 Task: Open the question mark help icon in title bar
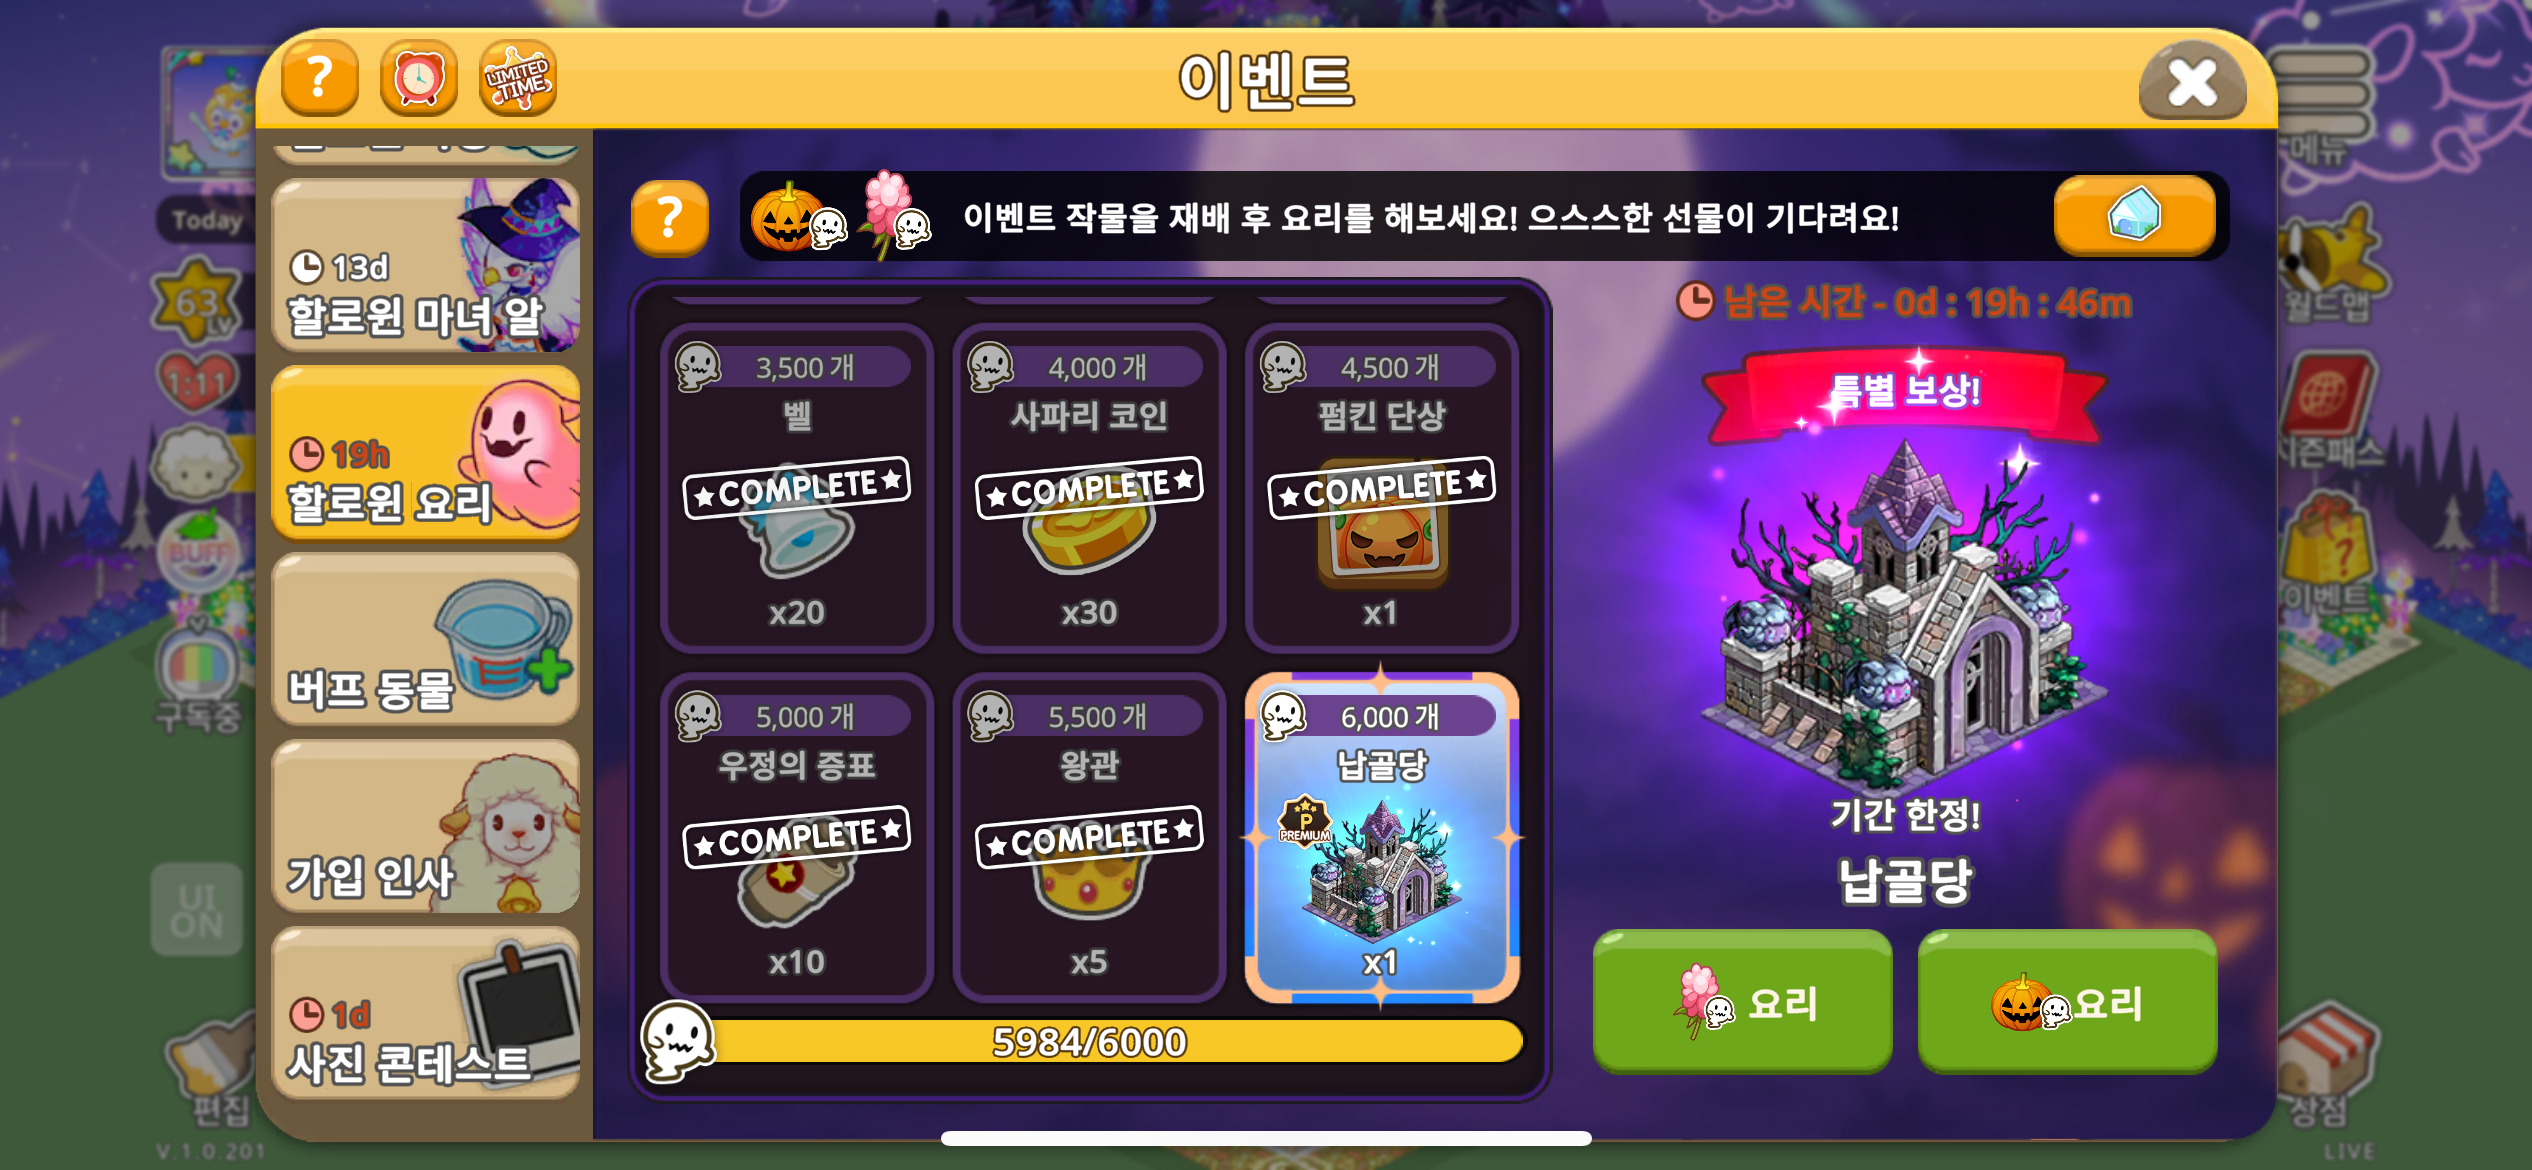319,79
